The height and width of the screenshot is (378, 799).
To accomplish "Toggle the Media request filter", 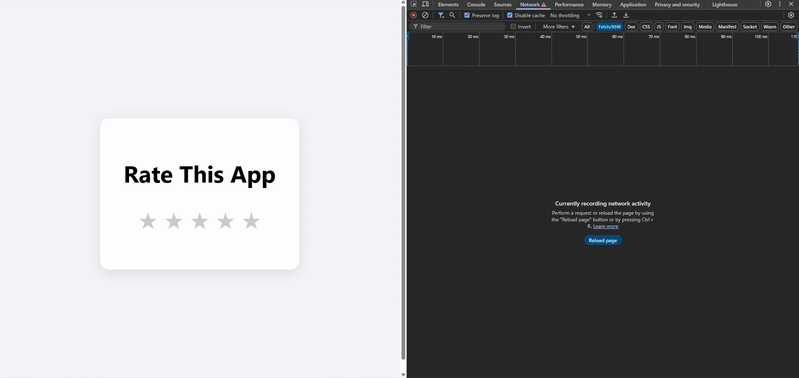I will click(x=705, y=26).
